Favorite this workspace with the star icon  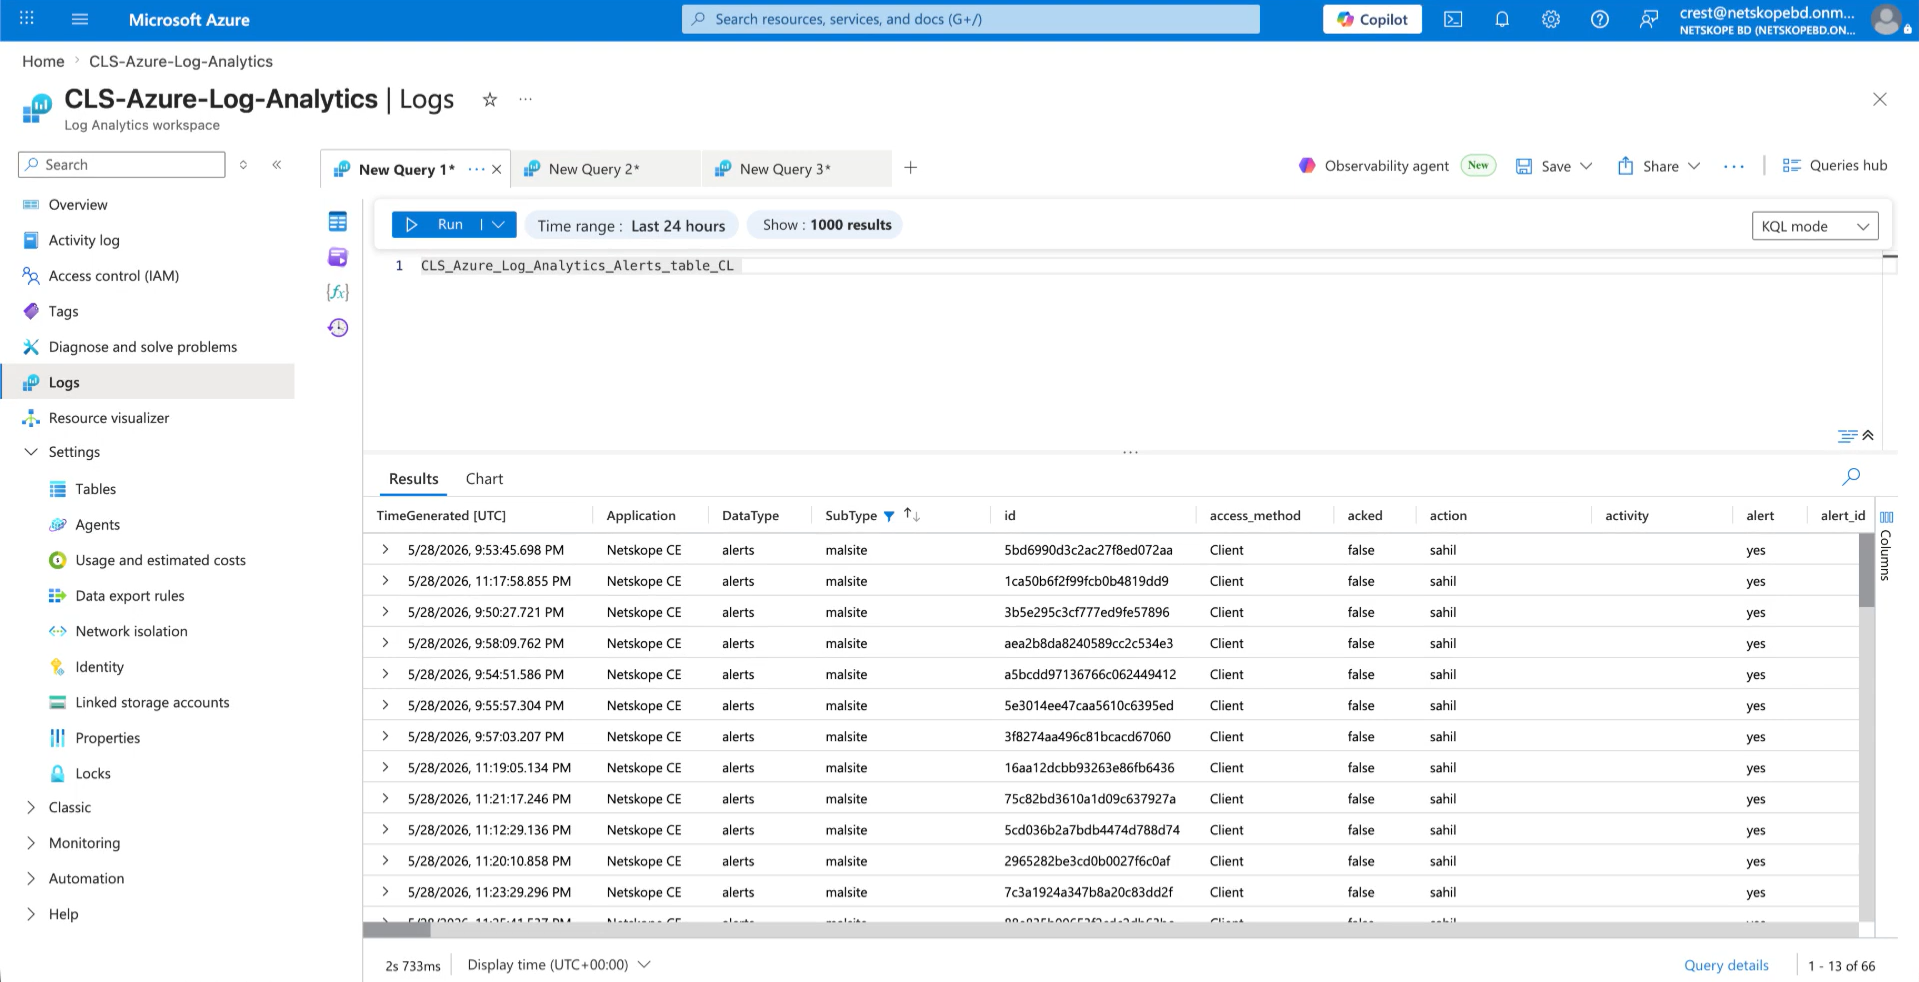click(x=490, y=99)
